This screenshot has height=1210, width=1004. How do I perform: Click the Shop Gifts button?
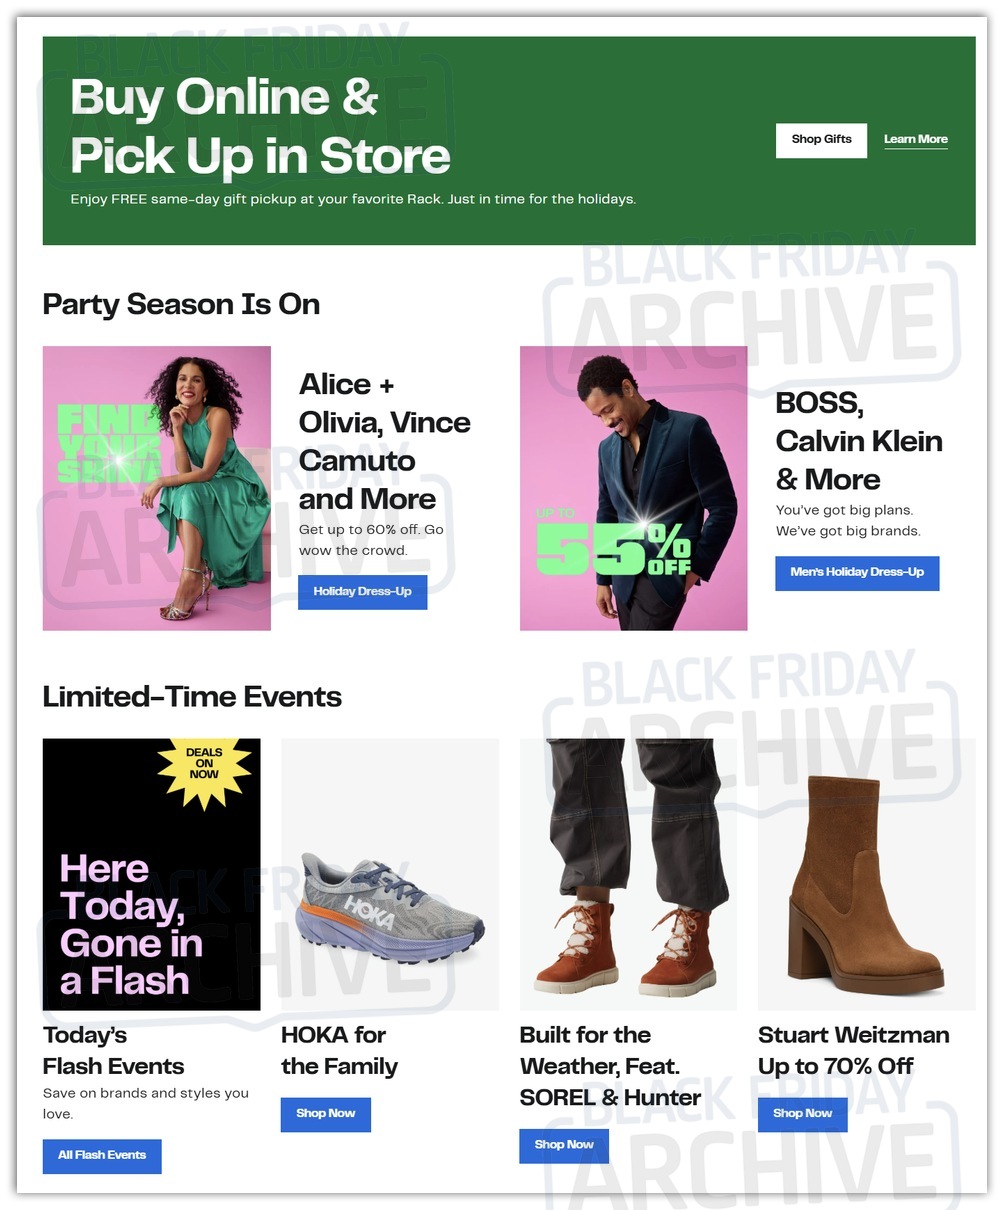tap(821, 140)
